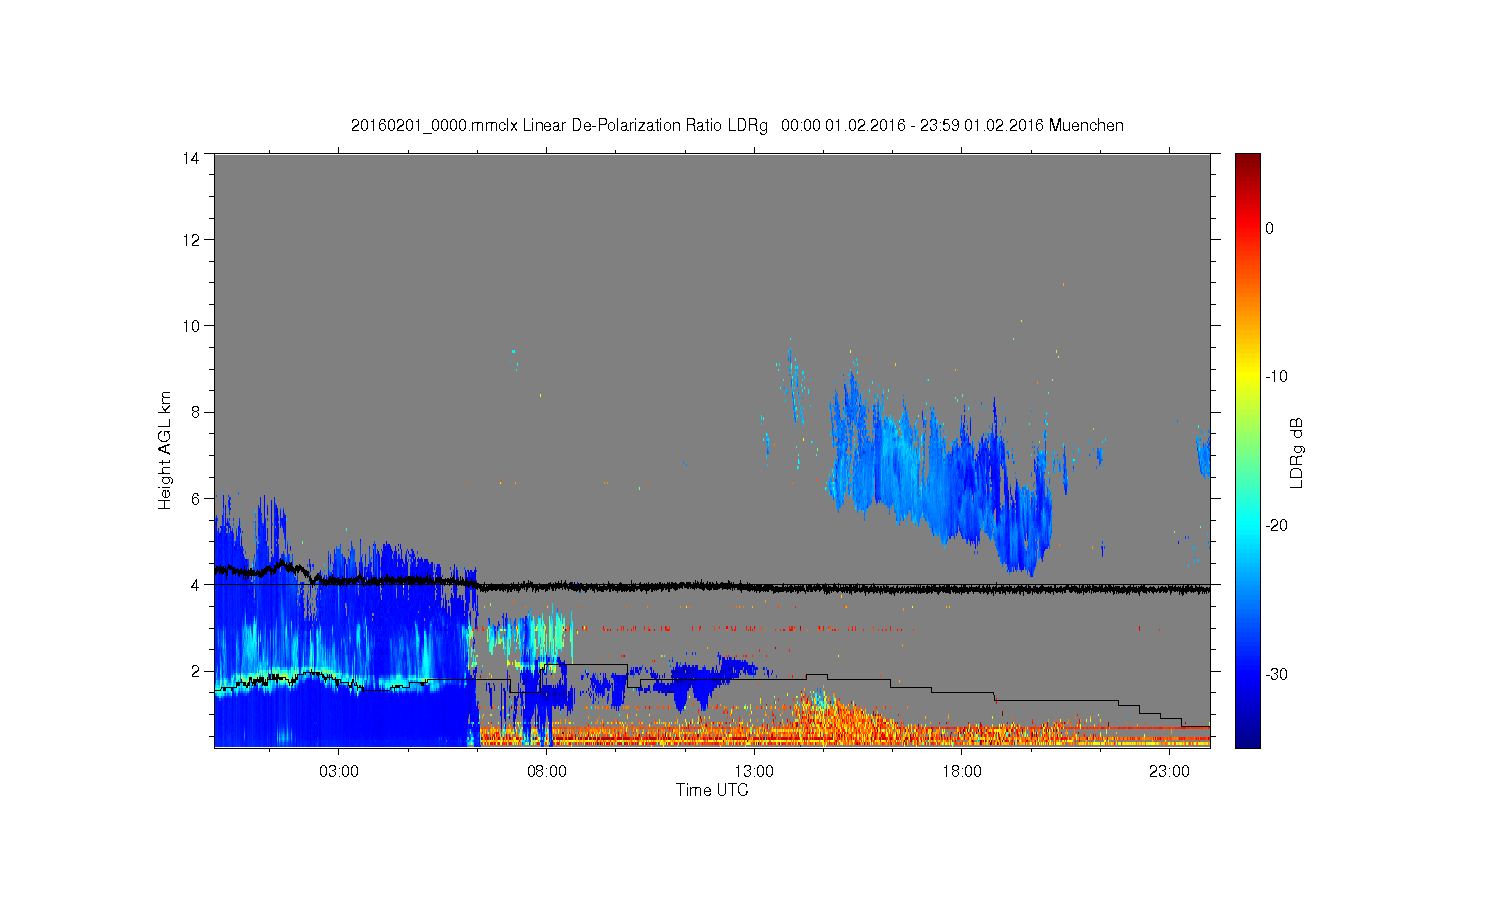Click the 23:00 time tick label
Image resolution: width=1500 pixels, height=900 pixels.
click(x=1169, y=772)
